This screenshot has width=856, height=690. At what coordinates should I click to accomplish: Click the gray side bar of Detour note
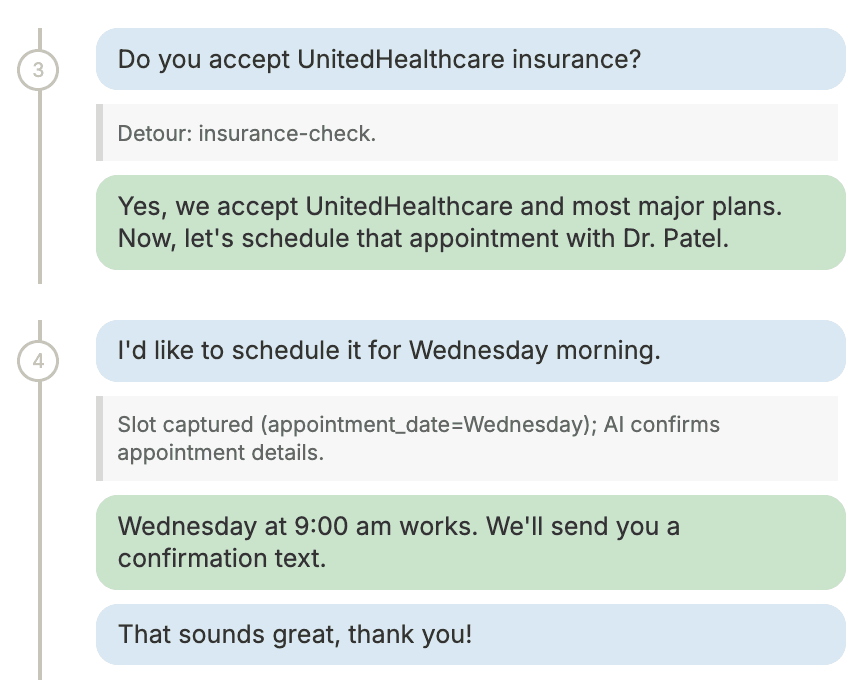[x=99, y=133]
